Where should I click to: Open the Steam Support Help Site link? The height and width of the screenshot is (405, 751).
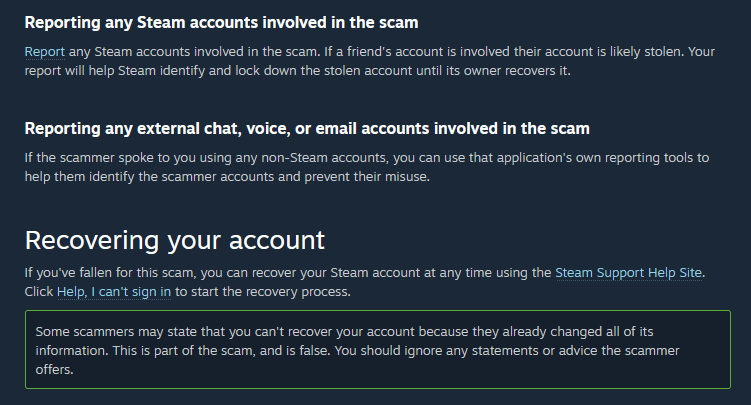coord(628,273)
